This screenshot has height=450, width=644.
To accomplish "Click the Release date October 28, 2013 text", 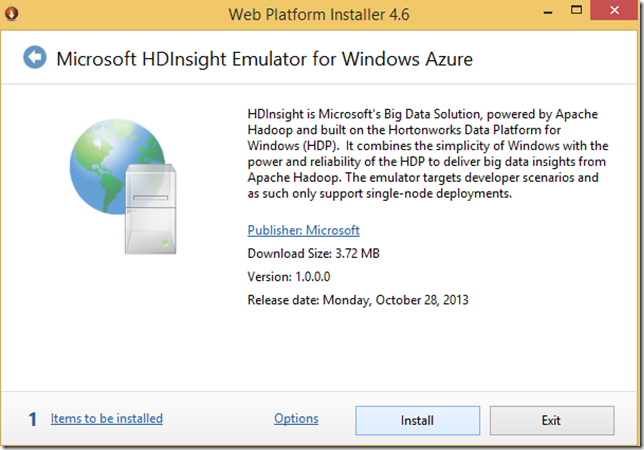I will 357,299.
